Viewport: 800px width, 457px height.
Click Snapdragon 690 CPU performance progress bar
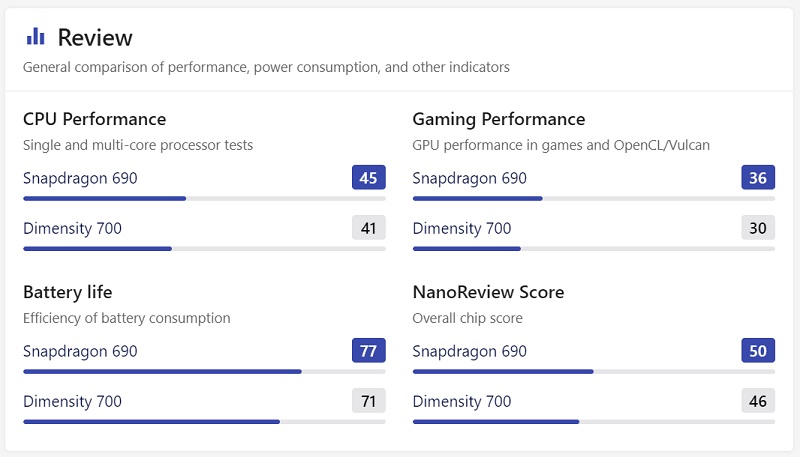pyautogui.click(x=204, y=198)
